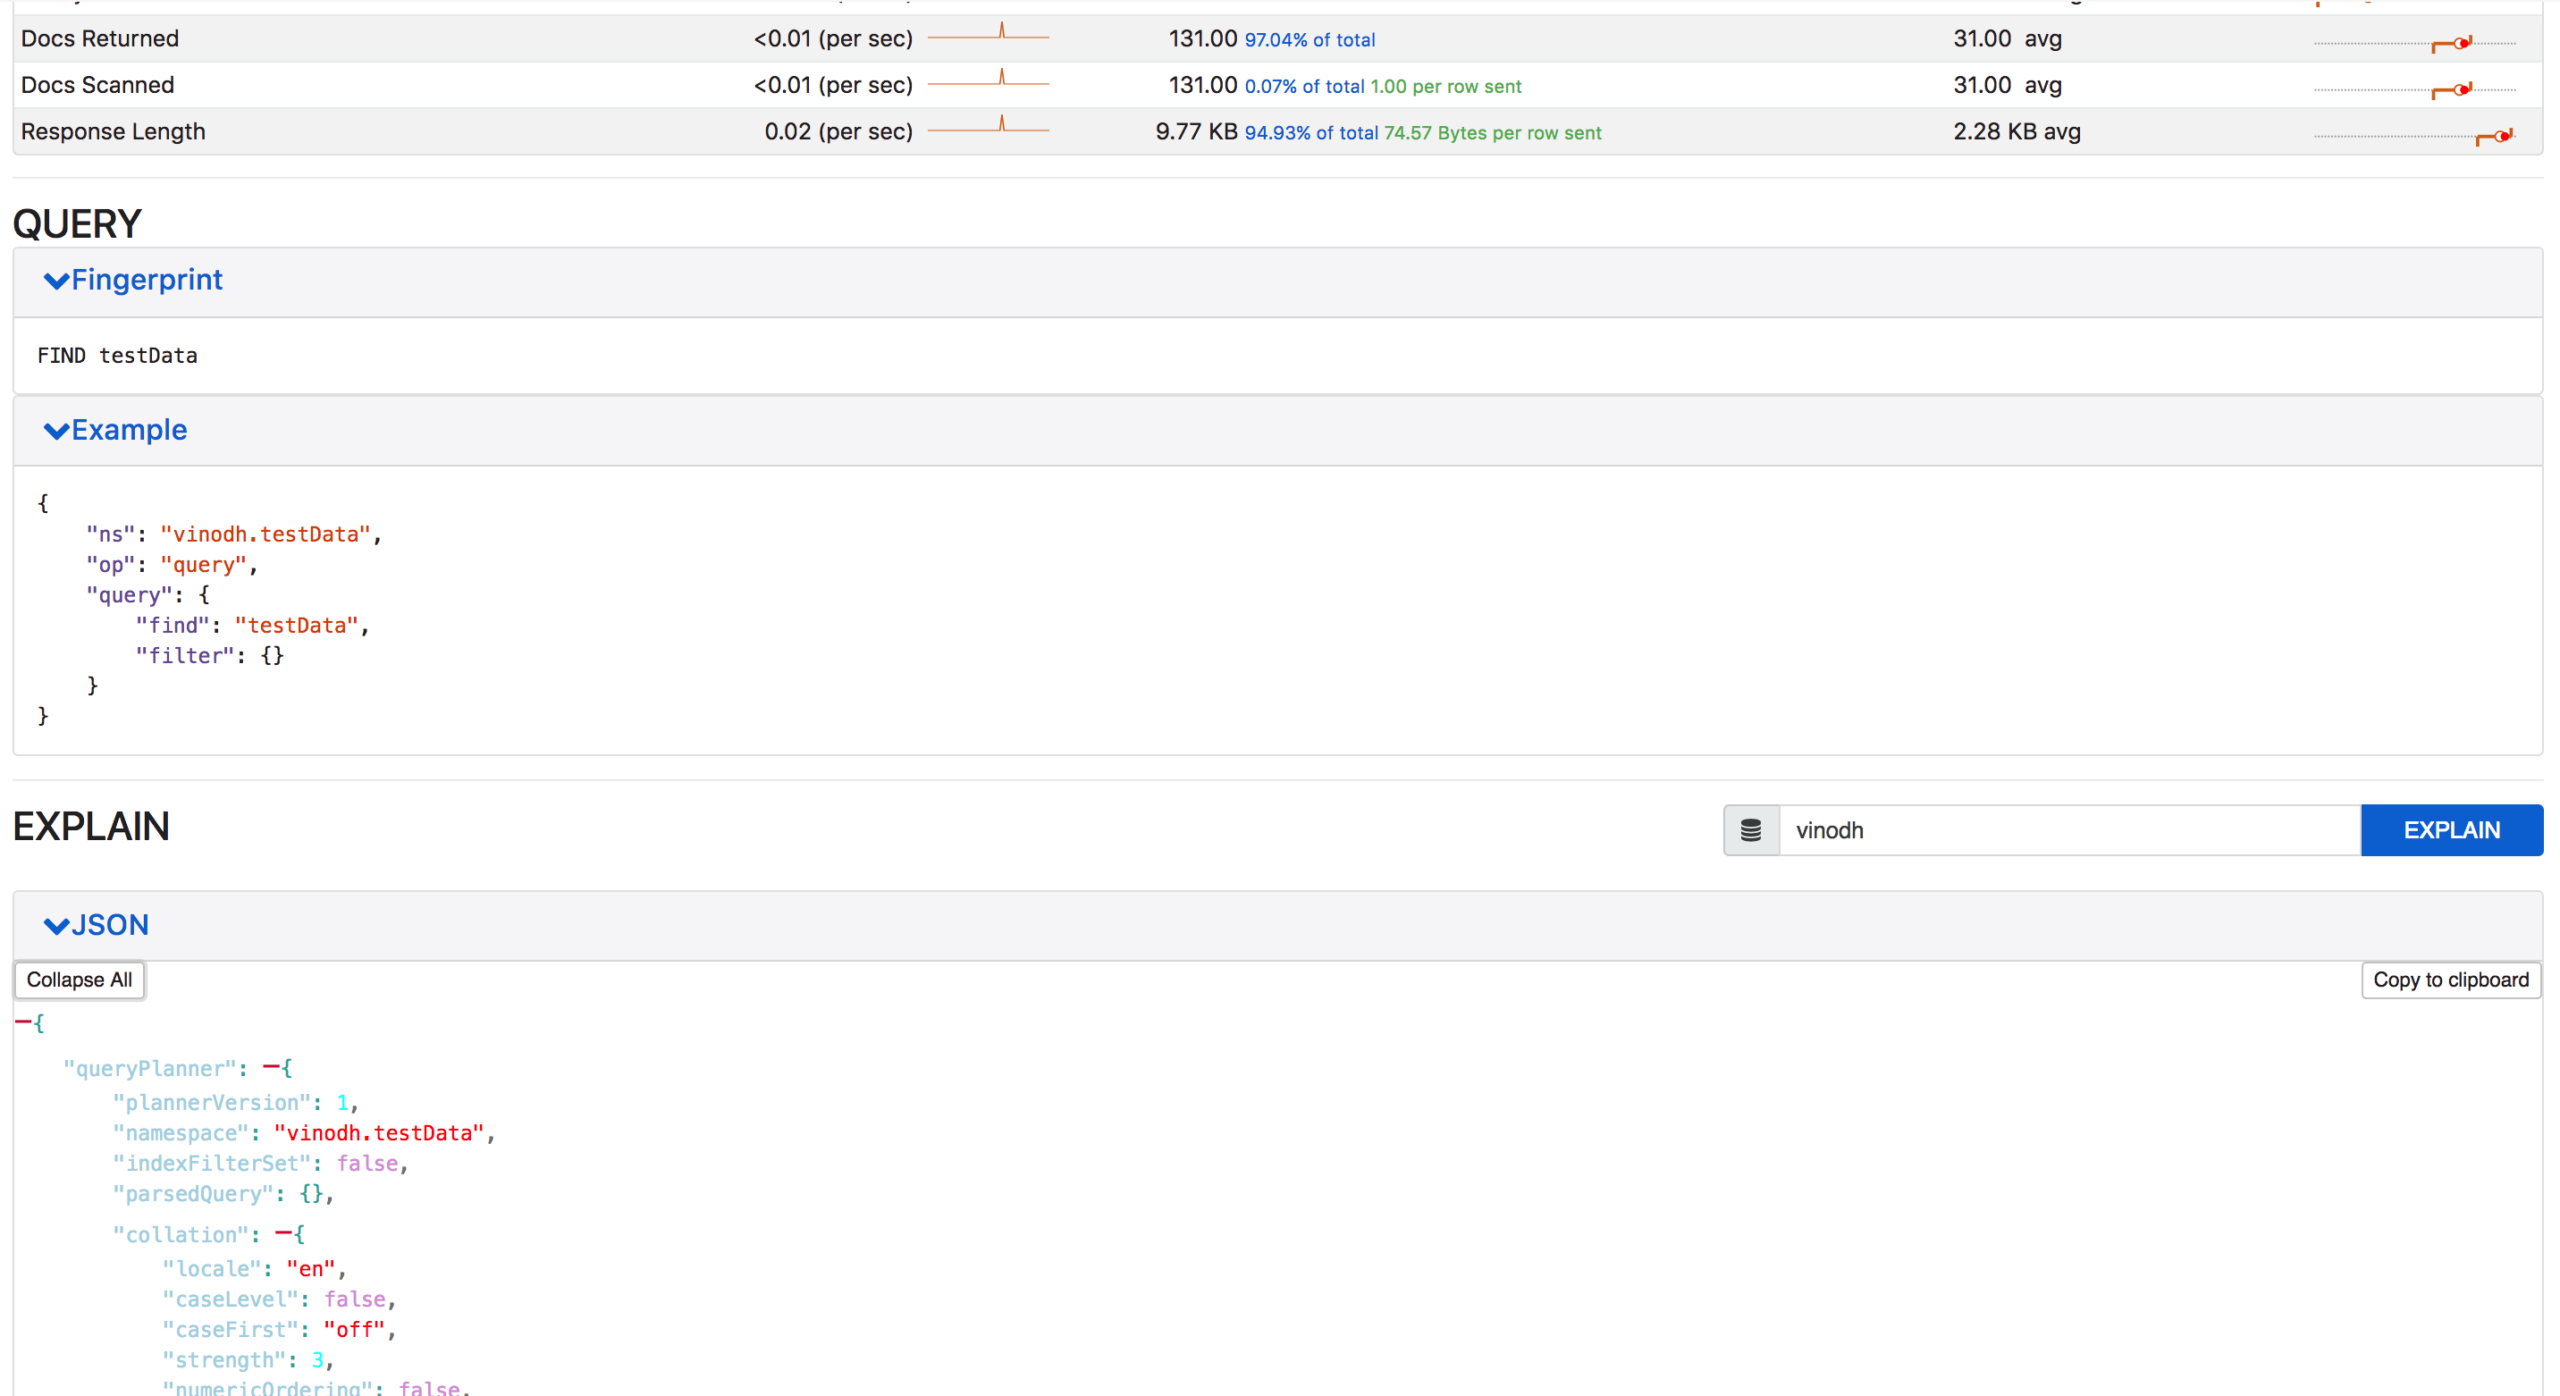Click the Fingerprint heading label

[147, 280]
